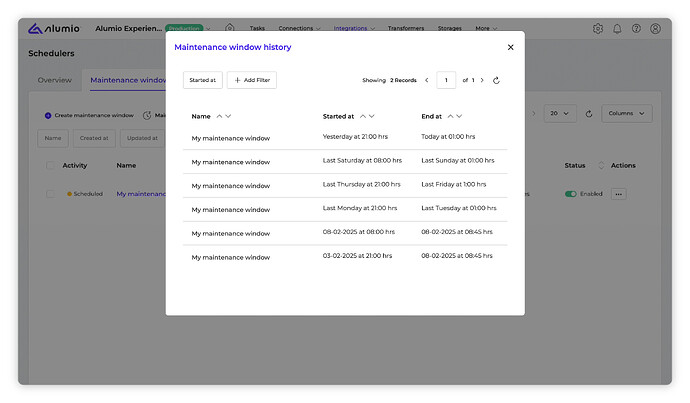The width and height of the screenshot is (690, 403).
Task: Open the notifications bell
Action: click(617, 29)
